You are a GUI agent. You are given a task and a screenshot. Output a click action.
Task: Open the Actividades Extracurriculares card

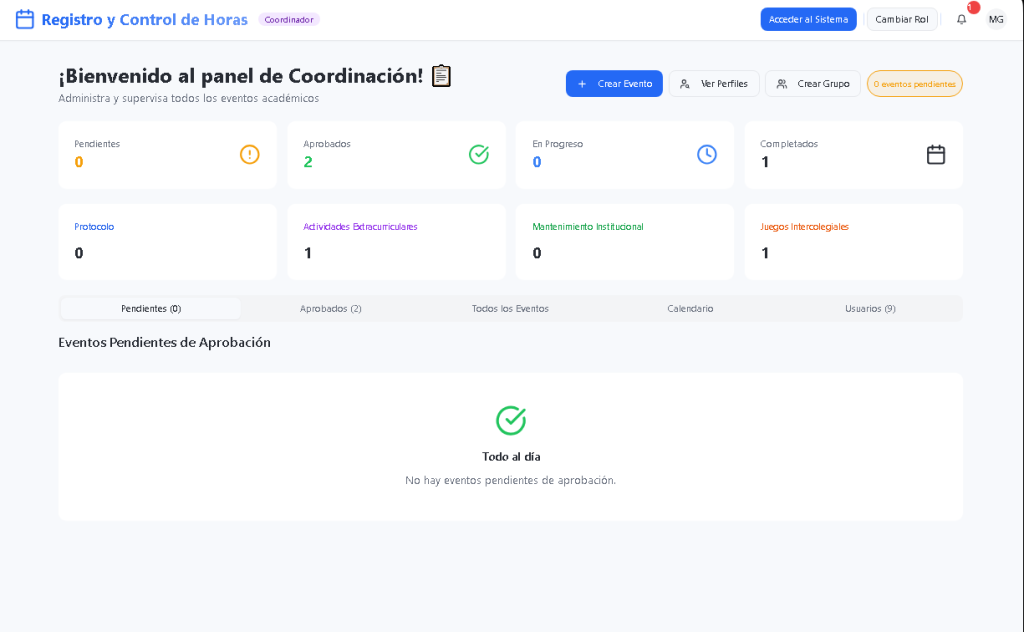pos(396,241)
